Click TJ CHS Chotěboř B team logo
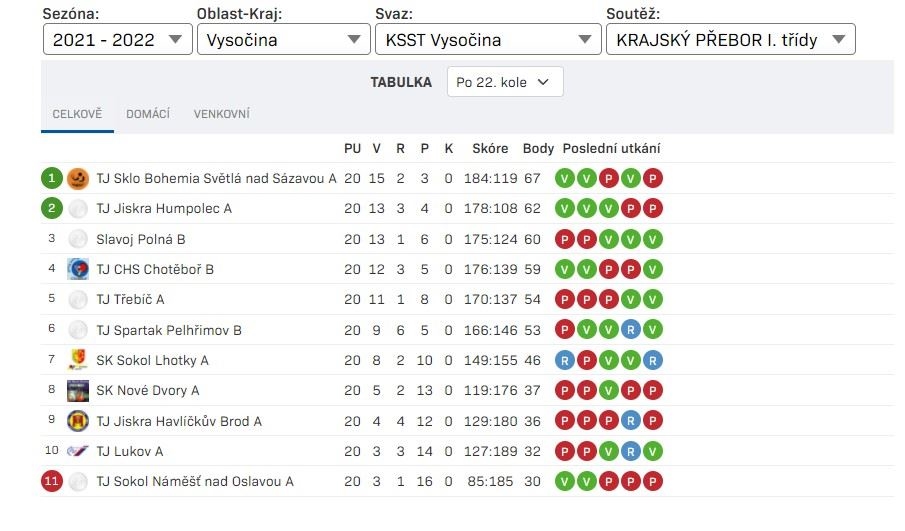Image resolution: width=905 pixels, height=531 pixels. coord(78,269)
